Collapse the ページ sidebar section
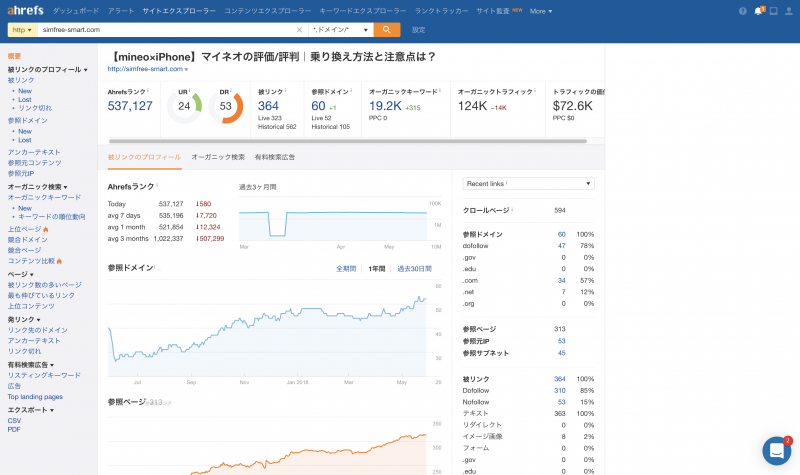This screenshot has width=800, height=475. tap(20, 274)
